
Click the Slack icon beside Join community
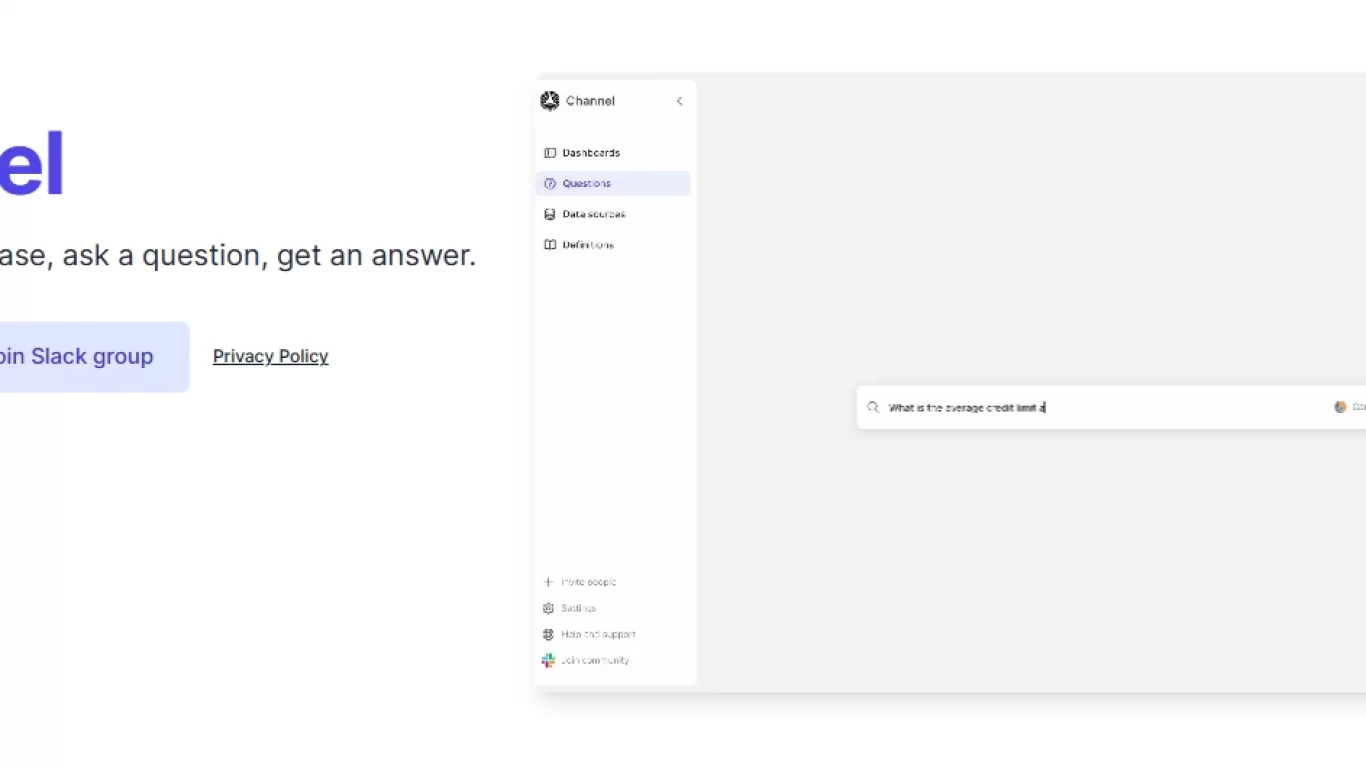[548, 660]
